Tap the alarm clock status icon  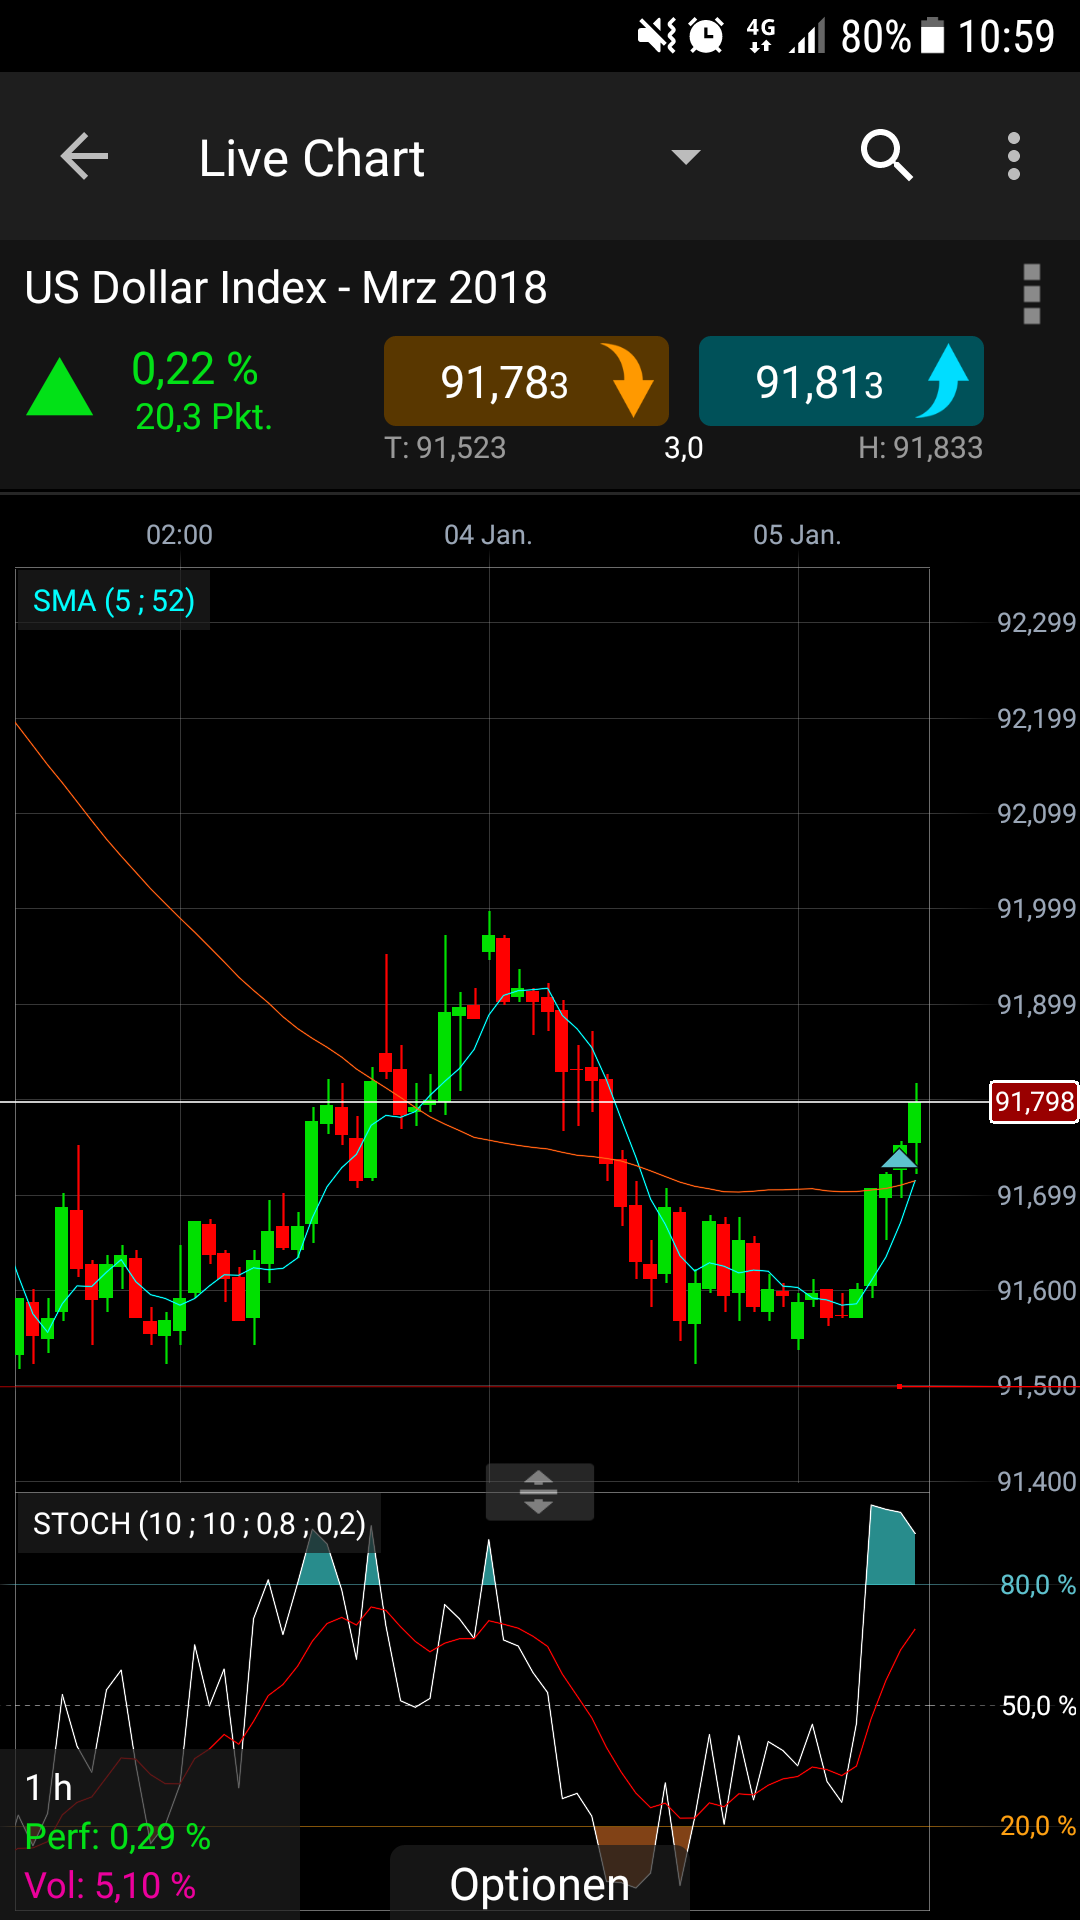(706, 36)
